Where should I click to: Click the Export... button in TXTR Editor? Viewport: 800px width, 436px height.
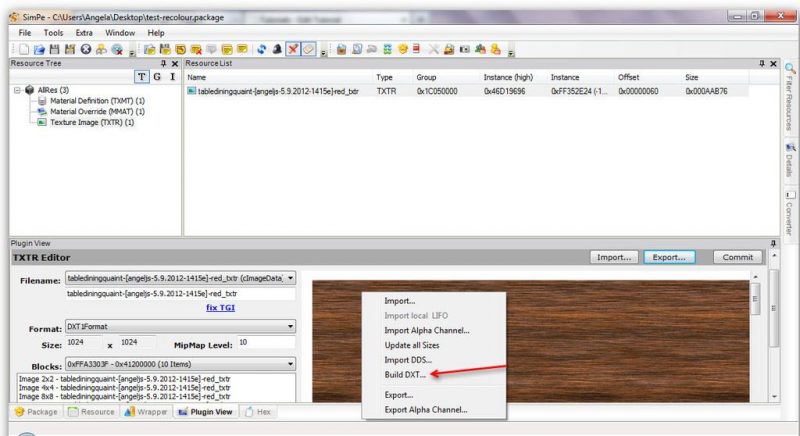pos(668,258)
